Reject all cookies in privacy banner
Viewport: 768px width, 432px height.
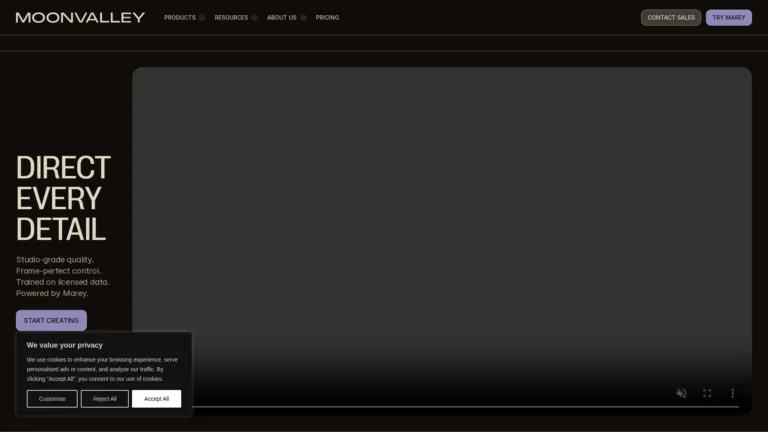[105, 398]
